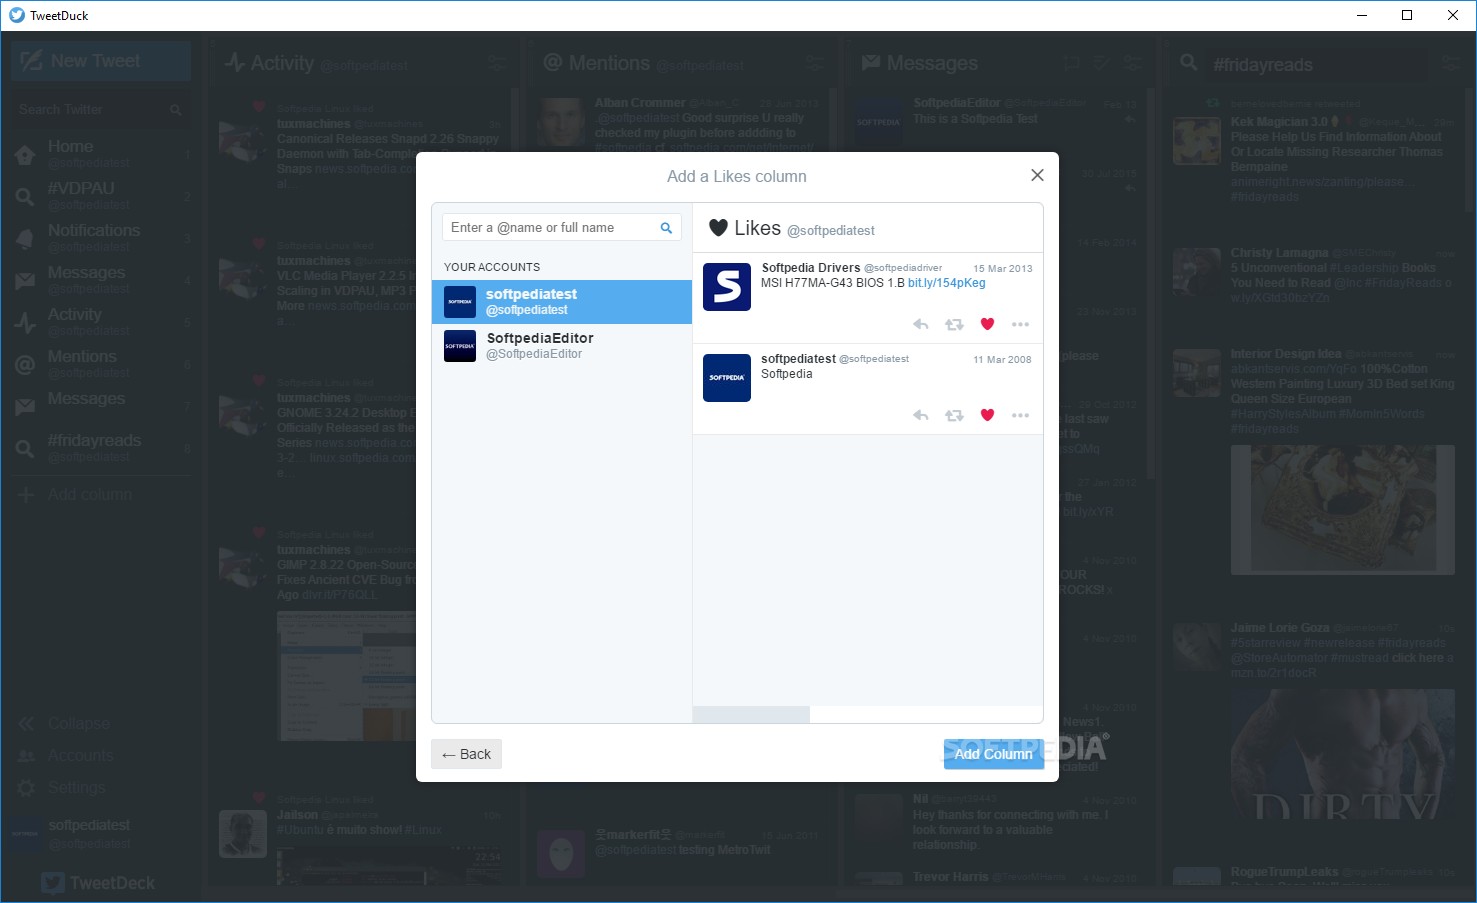This screenshot has width=1477, height=903.
Task: Click the softpediatest profile at sidebar bottom
Action: coord(72,833)
